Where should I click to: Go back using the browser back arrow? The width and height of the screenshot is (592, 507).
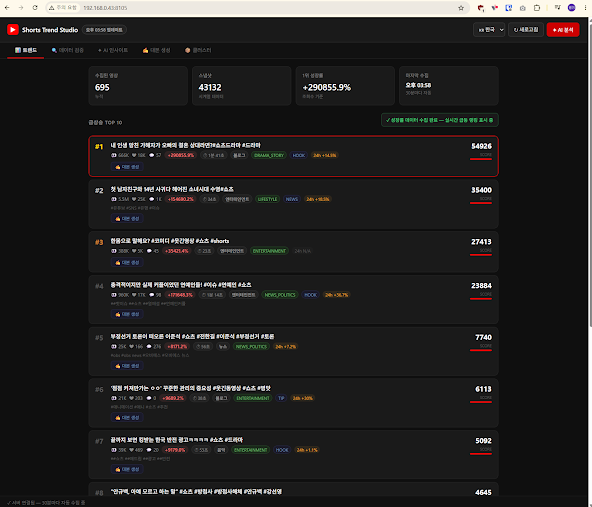[7, 8]
